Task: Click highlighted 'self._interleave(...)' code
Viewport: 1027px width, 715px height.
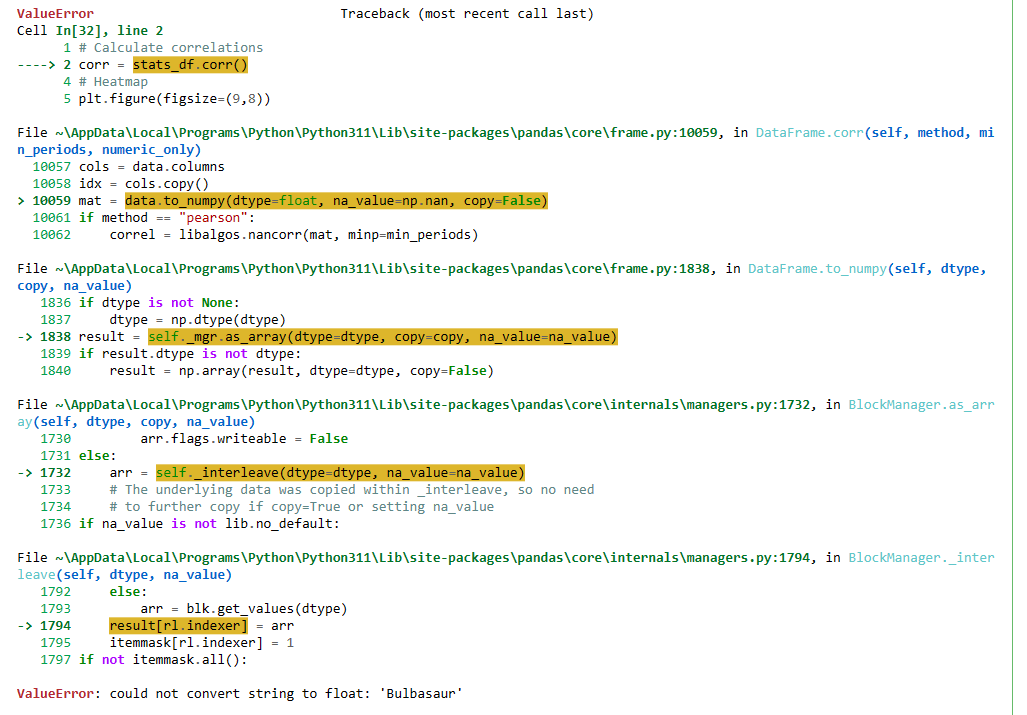Action: click(x=340, y=473)
